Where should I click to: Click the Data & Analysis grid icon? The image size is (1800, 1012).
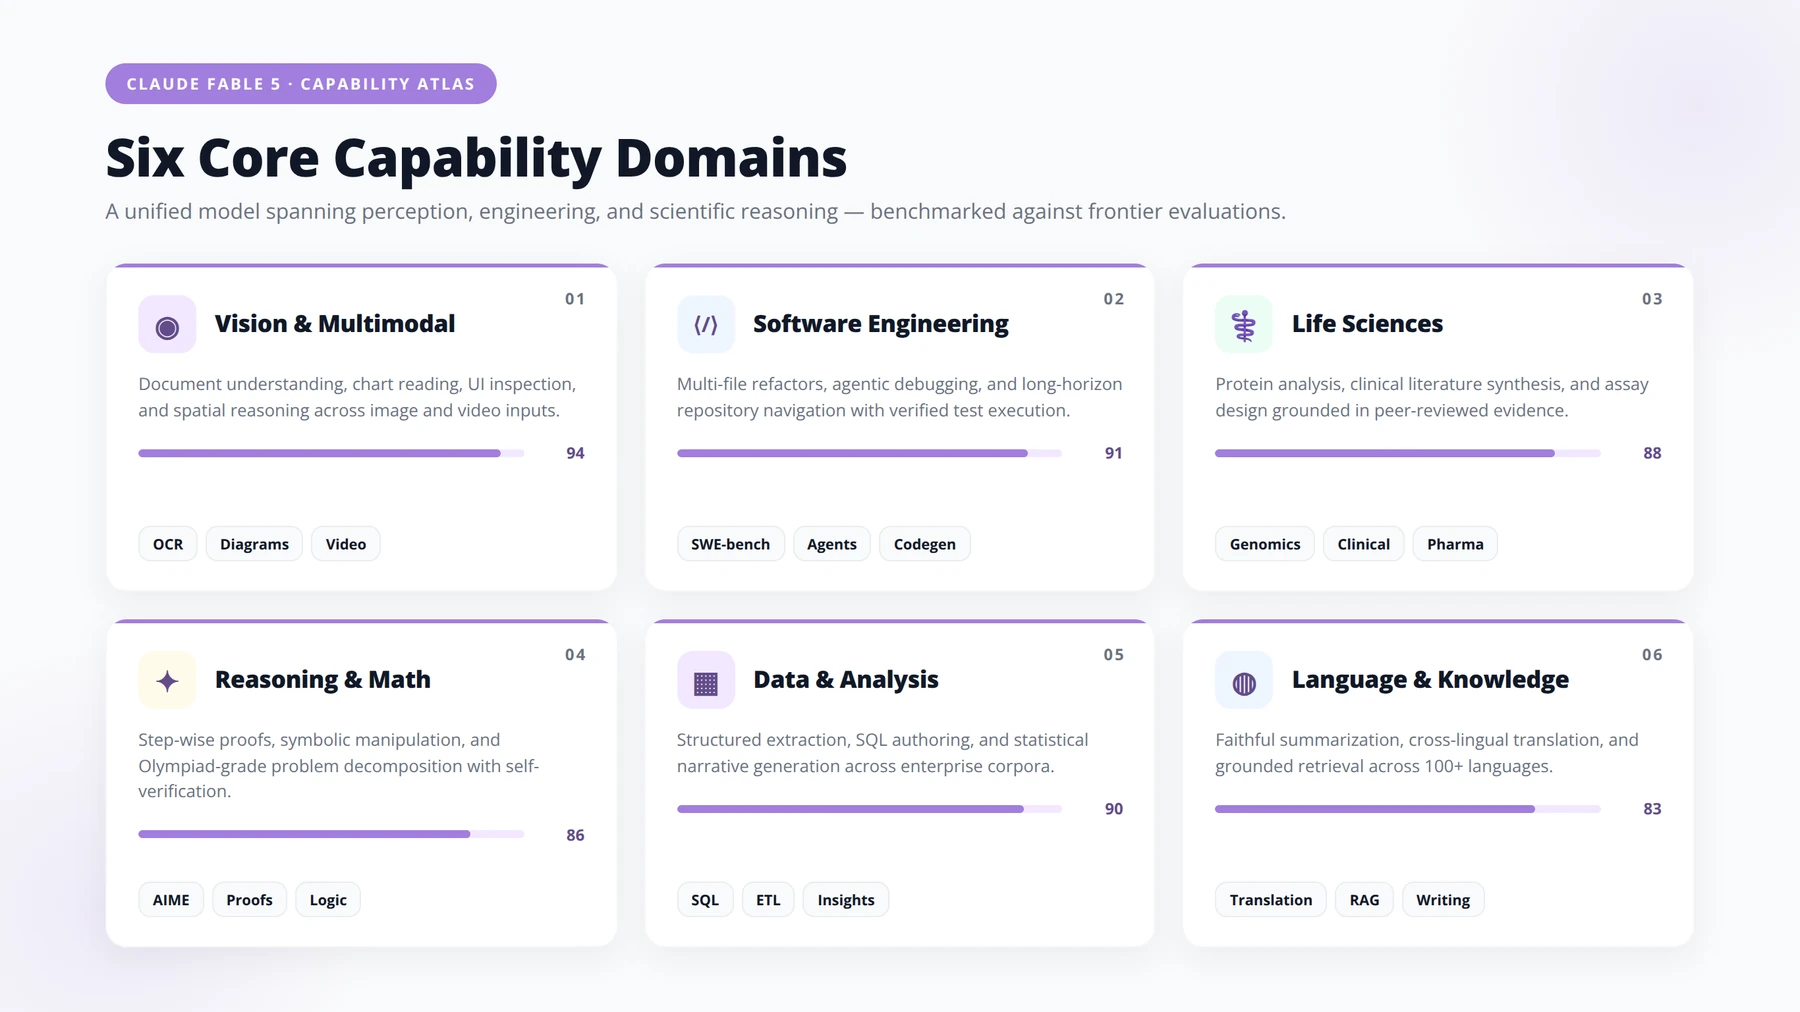coord(706,680)
